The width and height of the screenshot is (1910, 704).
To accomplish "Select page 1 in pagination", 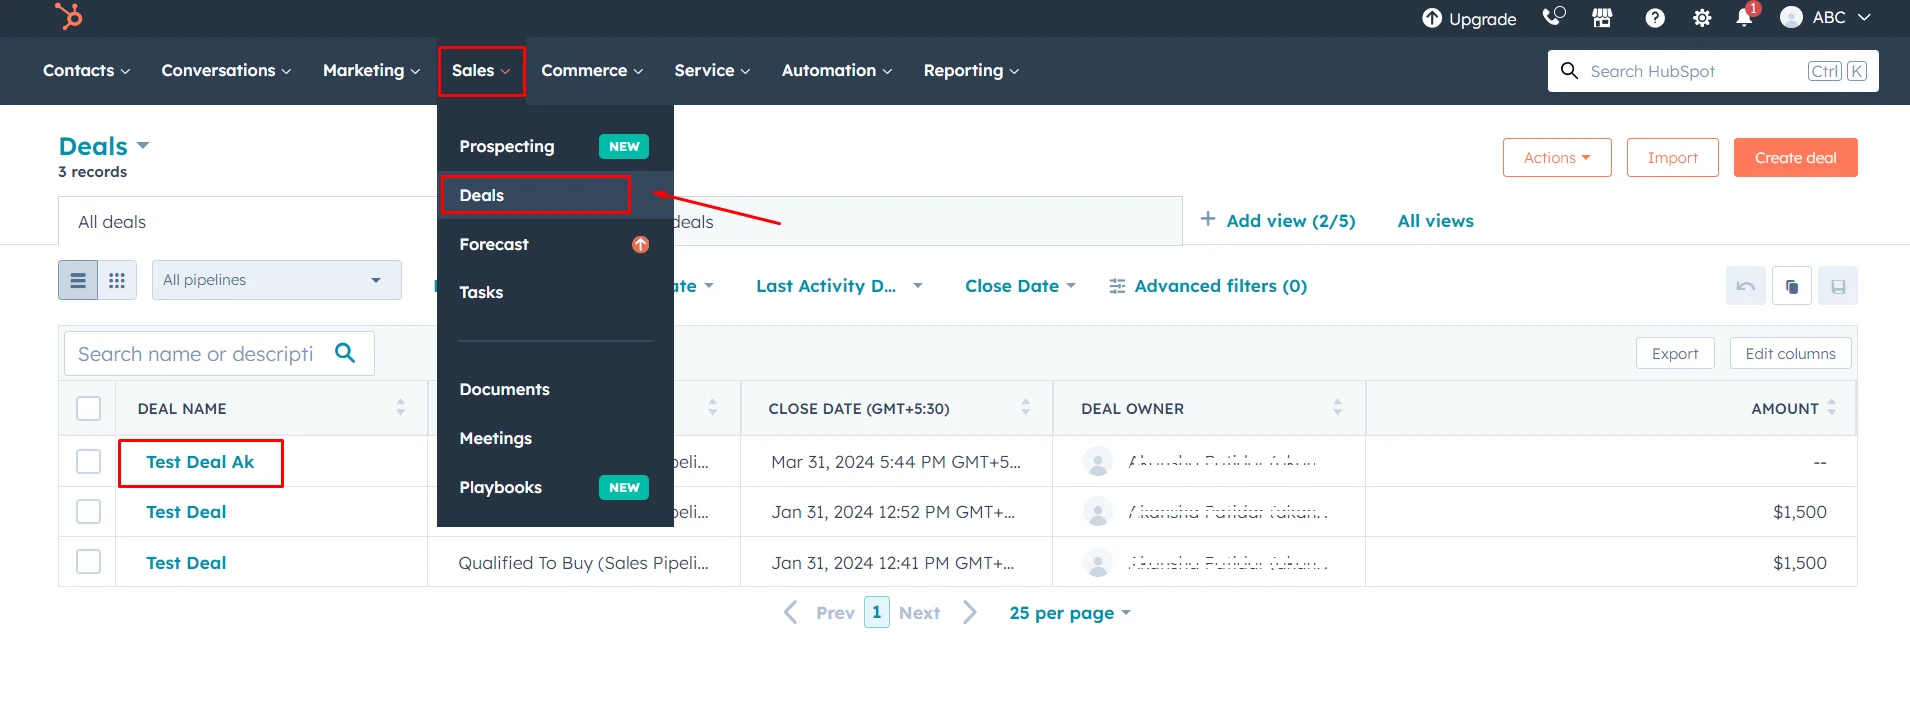I will click(x=876, y=612).
